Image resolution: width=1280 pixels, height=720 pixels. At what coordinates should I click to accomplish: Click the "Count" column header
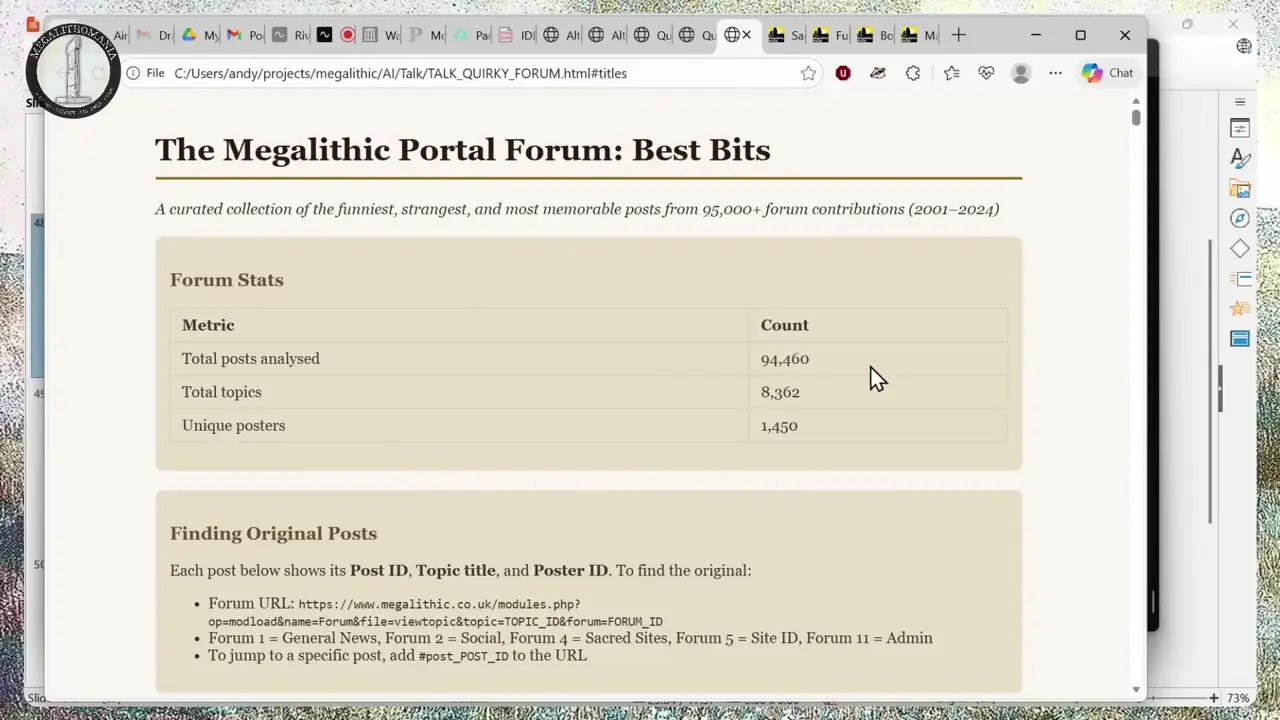click(784, 325)
